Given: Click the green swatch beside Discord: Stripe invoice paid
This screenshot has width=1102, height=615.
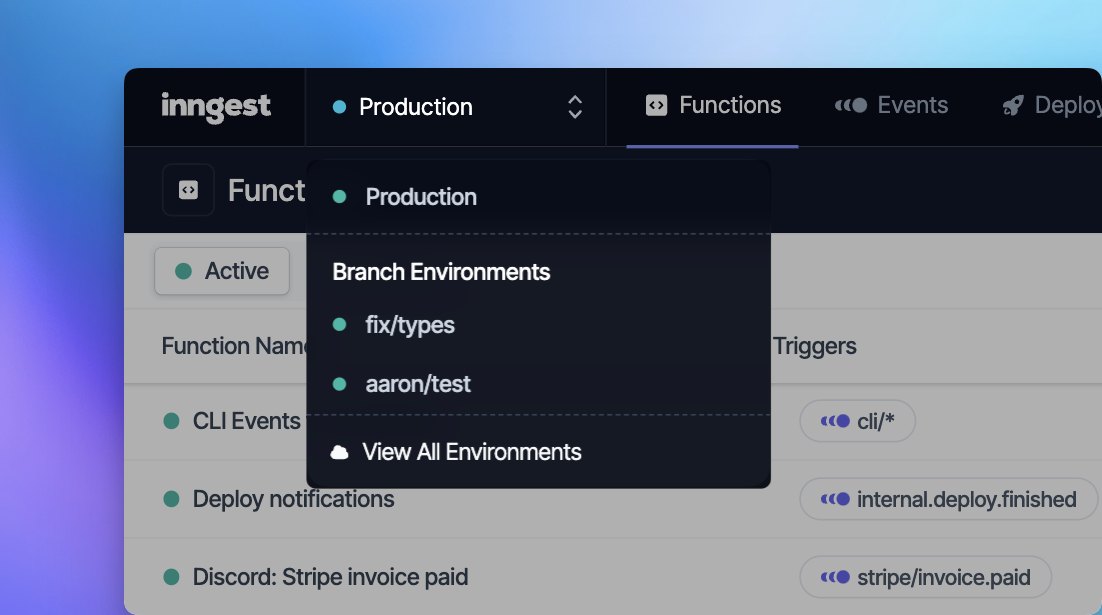Looking at the screenshot, I should [172, 577].
